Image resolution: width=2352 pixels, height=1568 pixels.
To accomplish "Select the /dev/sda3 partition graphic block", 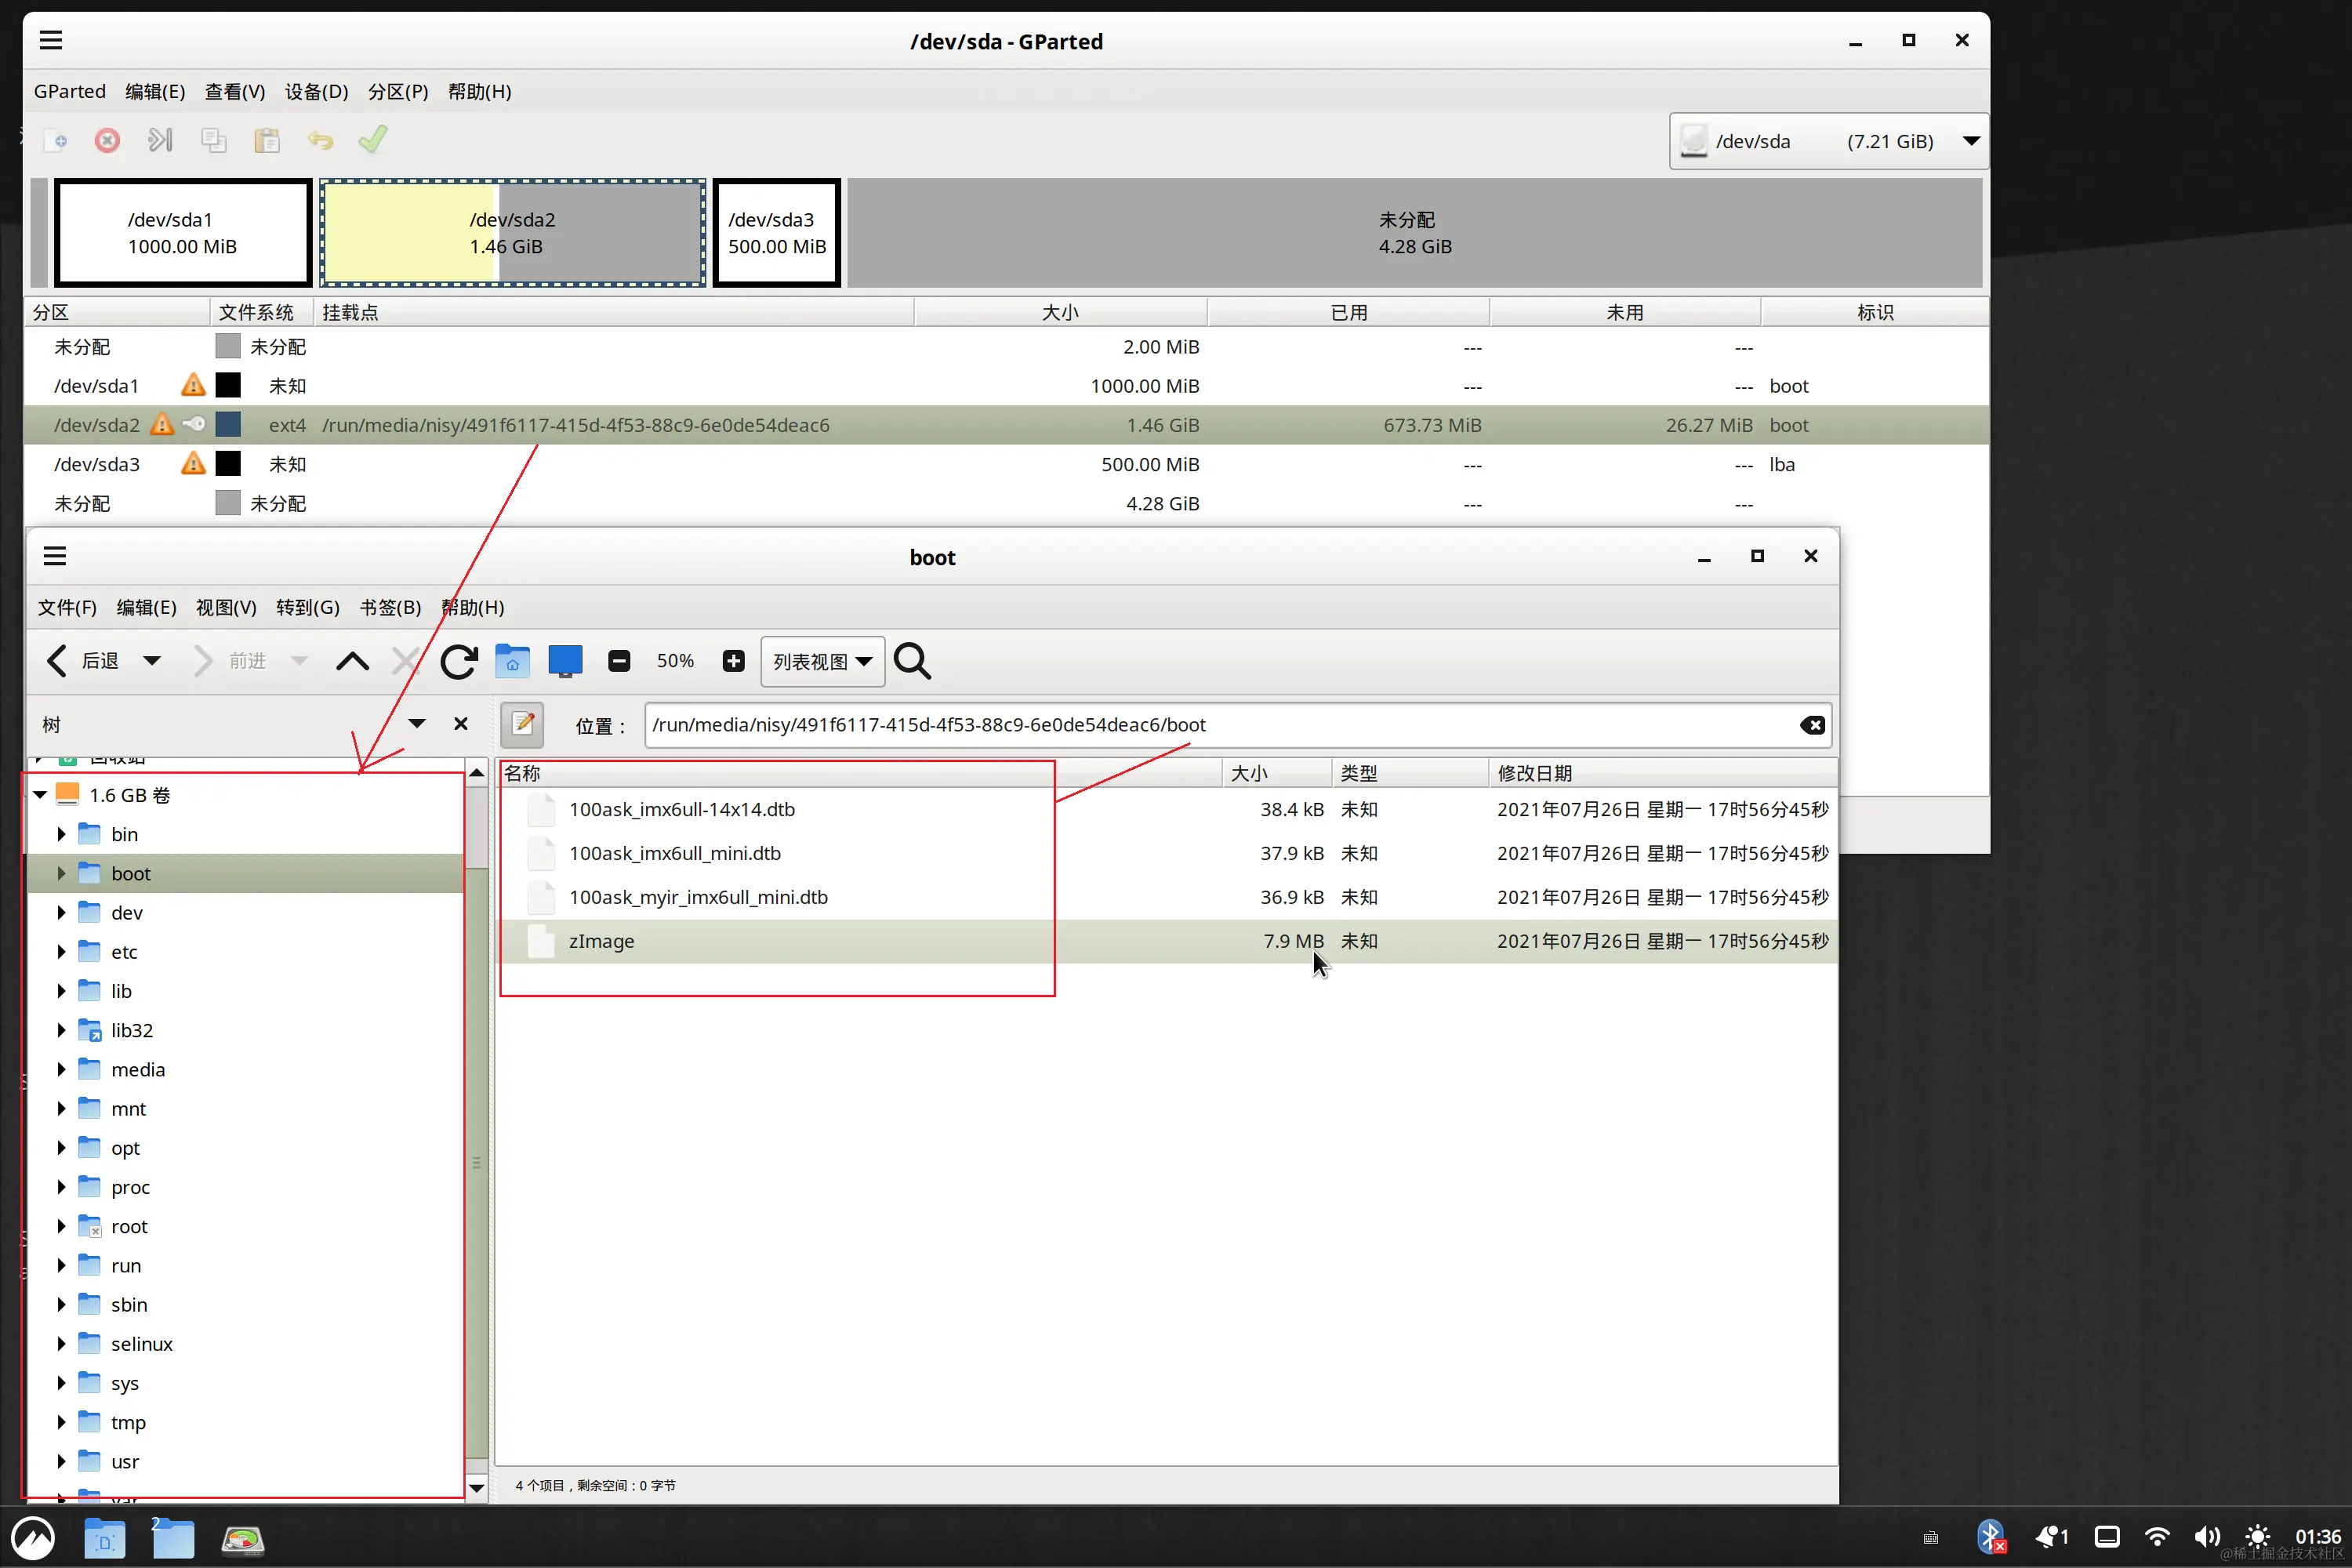I will point(776,233).
